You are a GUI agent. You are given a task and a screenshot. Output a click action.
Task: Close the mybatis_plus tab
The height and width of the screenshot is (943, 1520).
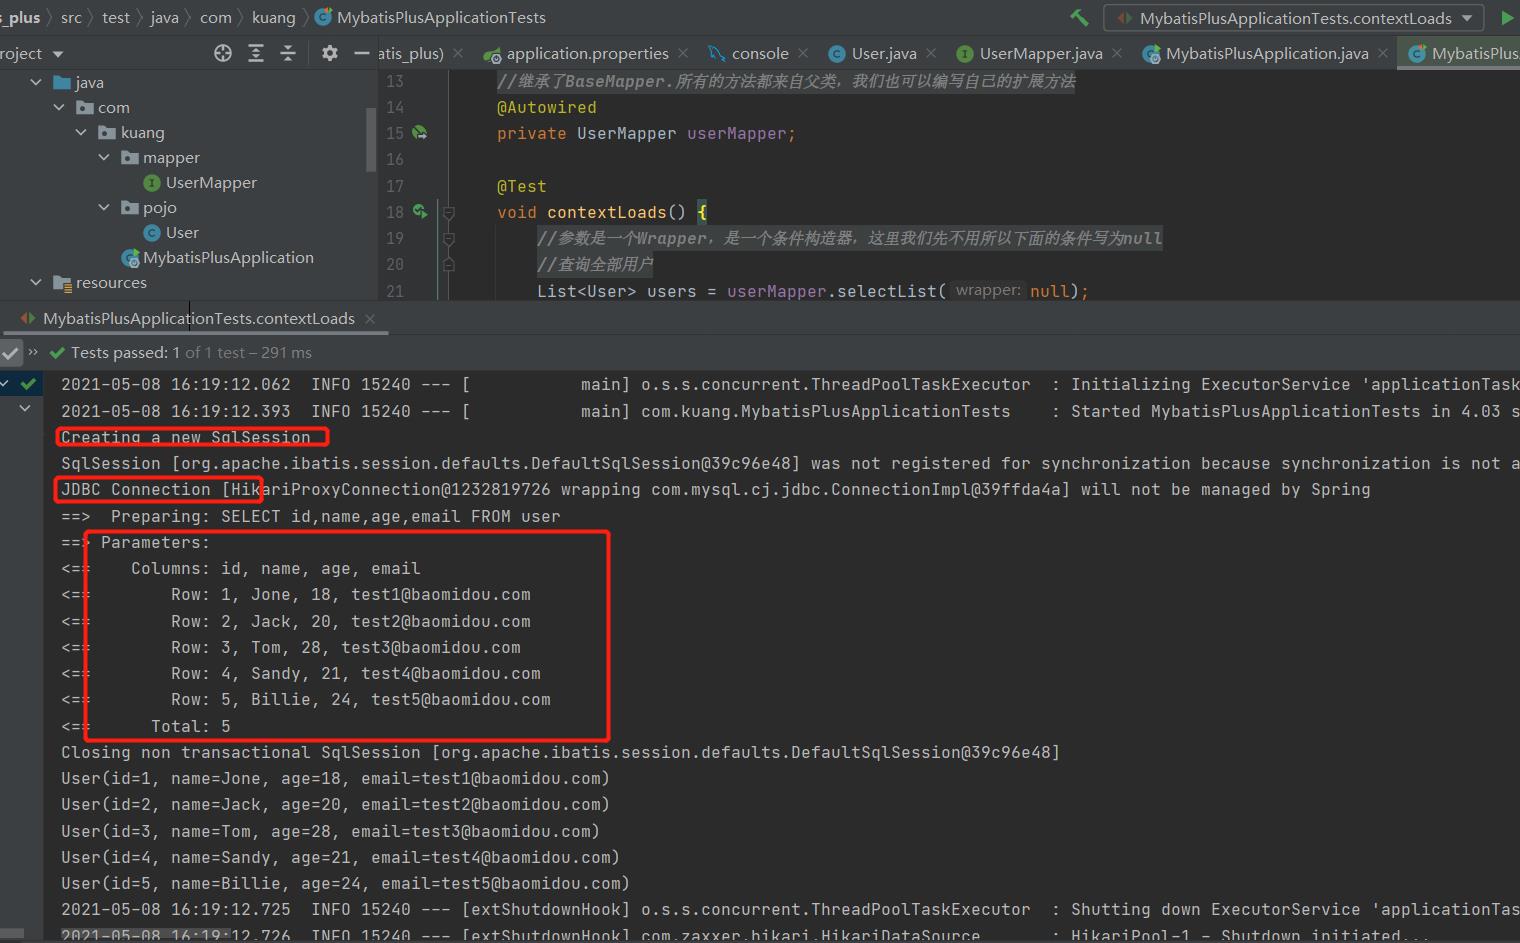click(x=457, y=53)
